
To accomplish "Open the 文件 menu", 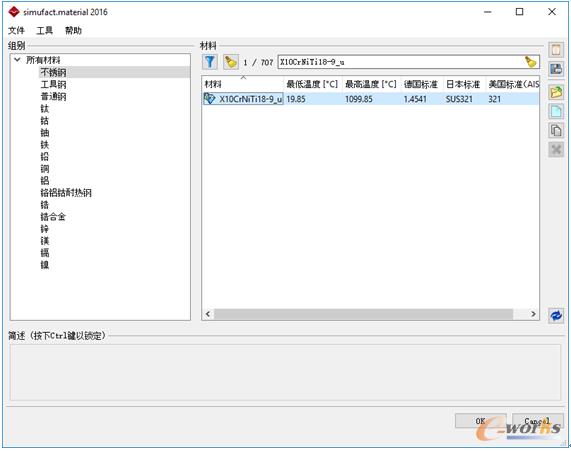I will [16, 30].
